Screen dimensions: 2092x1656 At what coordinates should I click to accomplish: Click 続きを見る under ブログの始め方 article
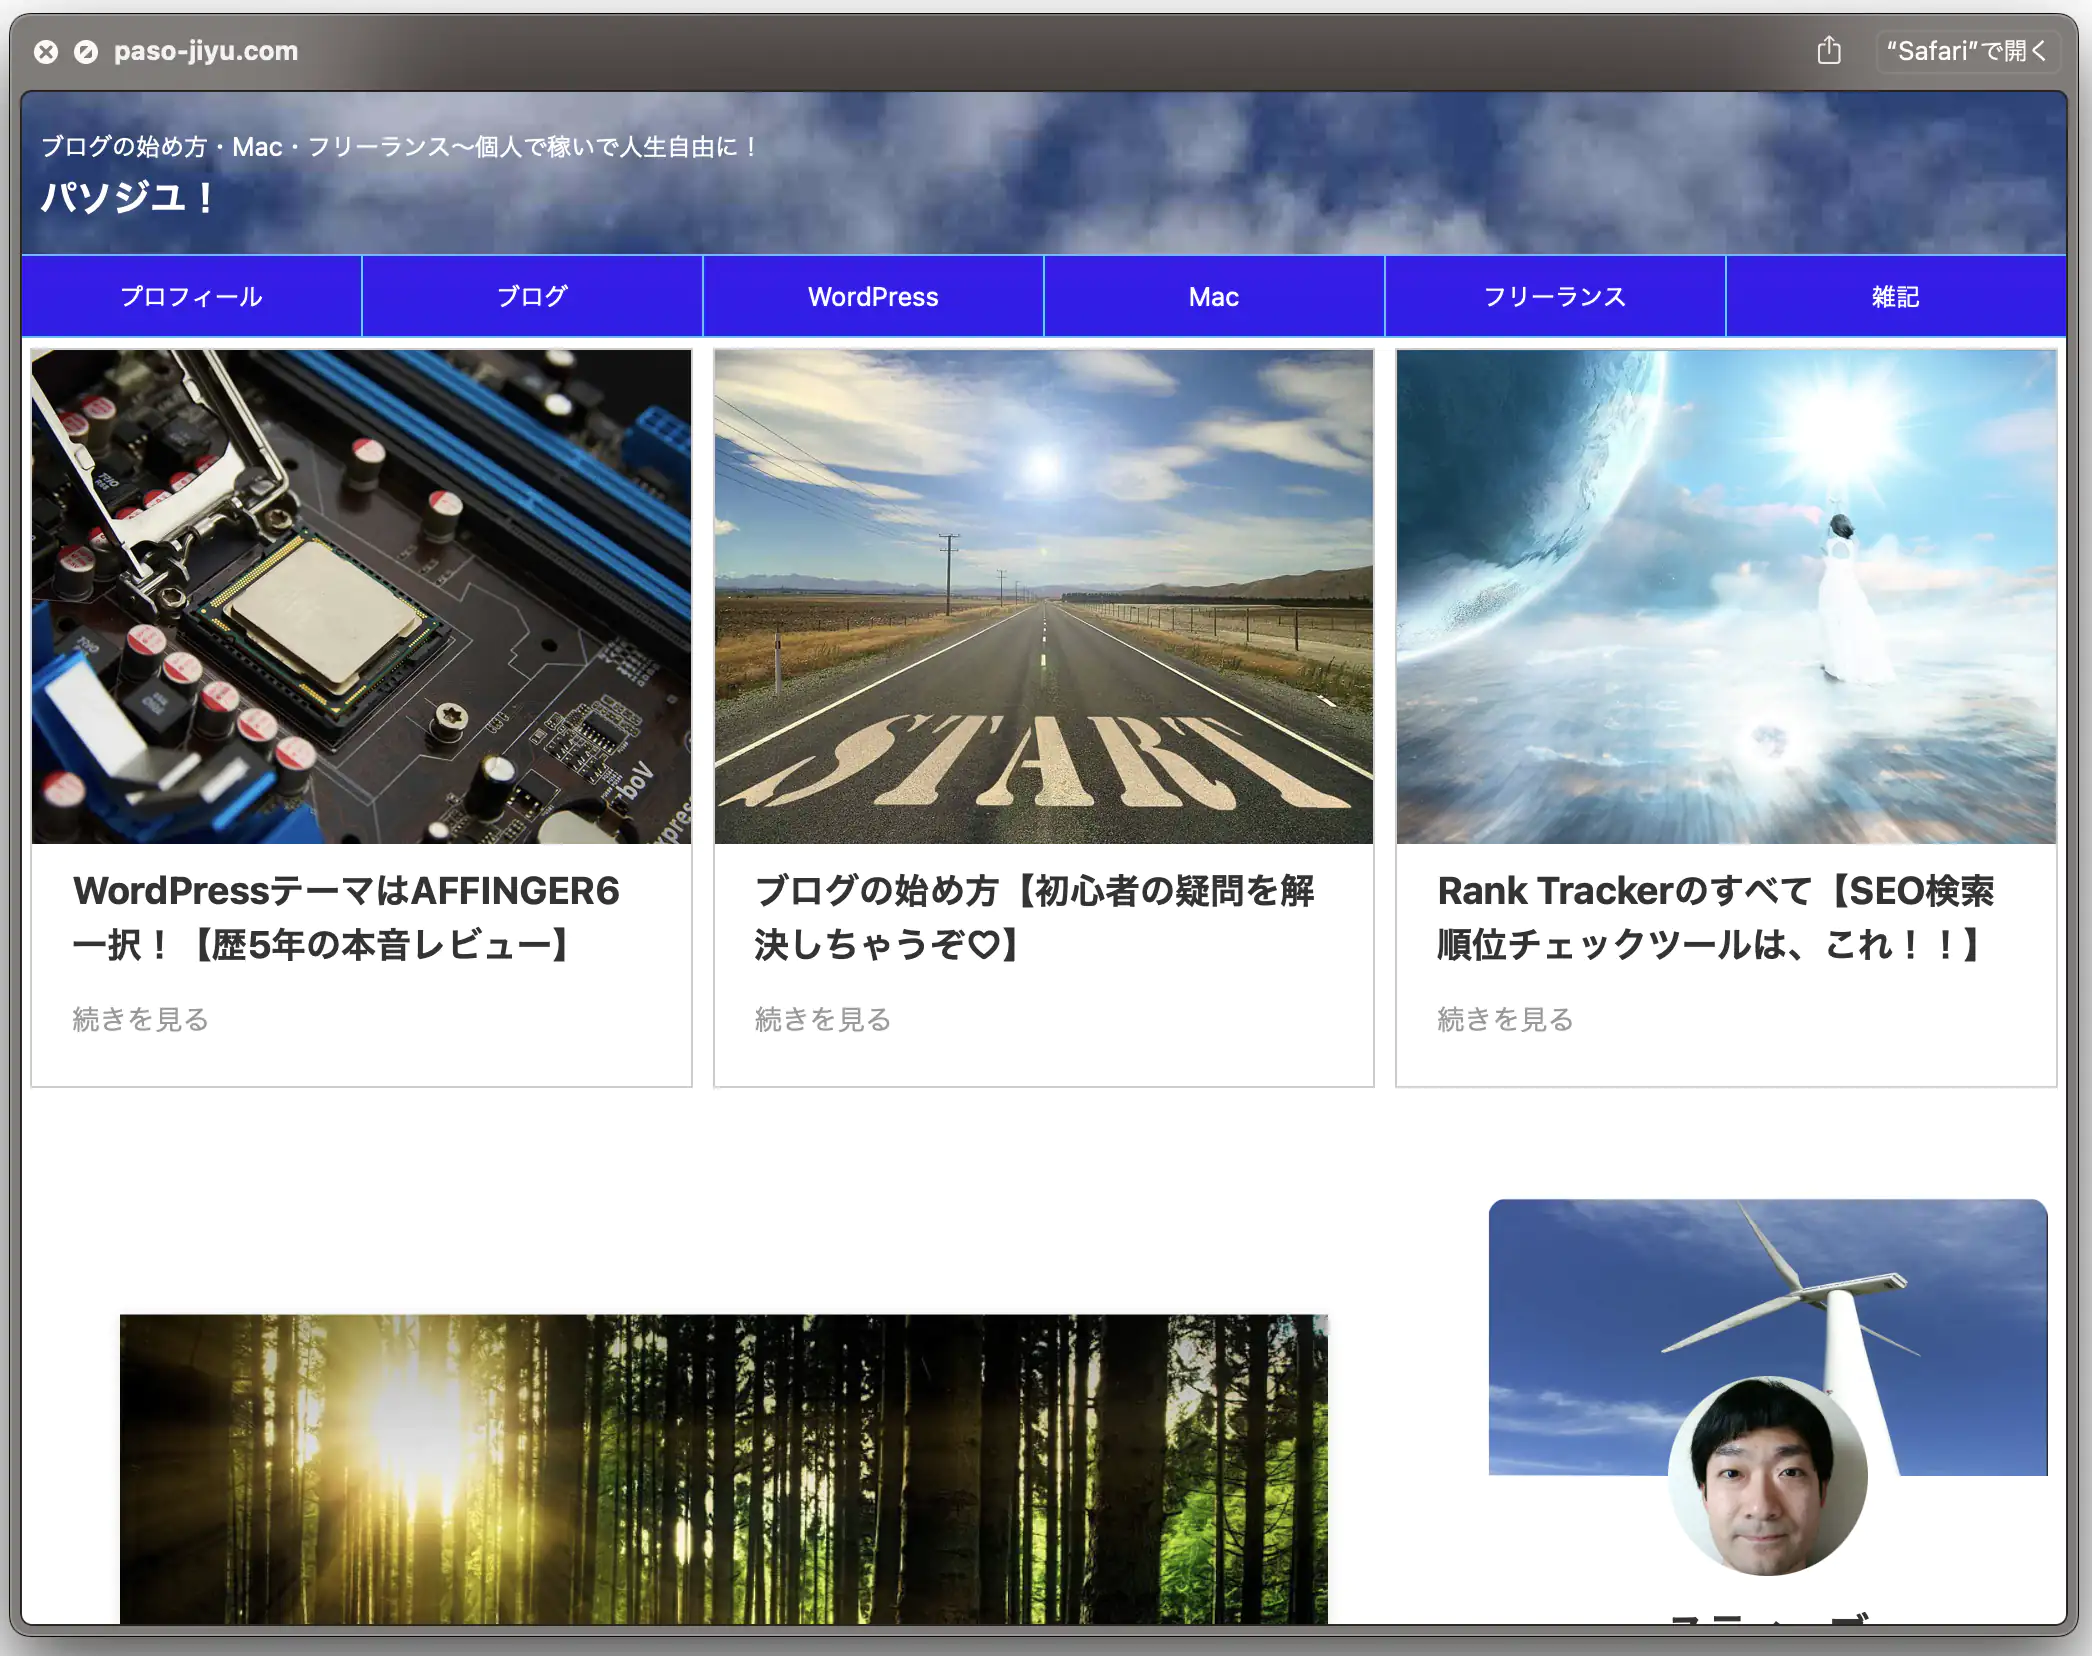point(822,1019)
